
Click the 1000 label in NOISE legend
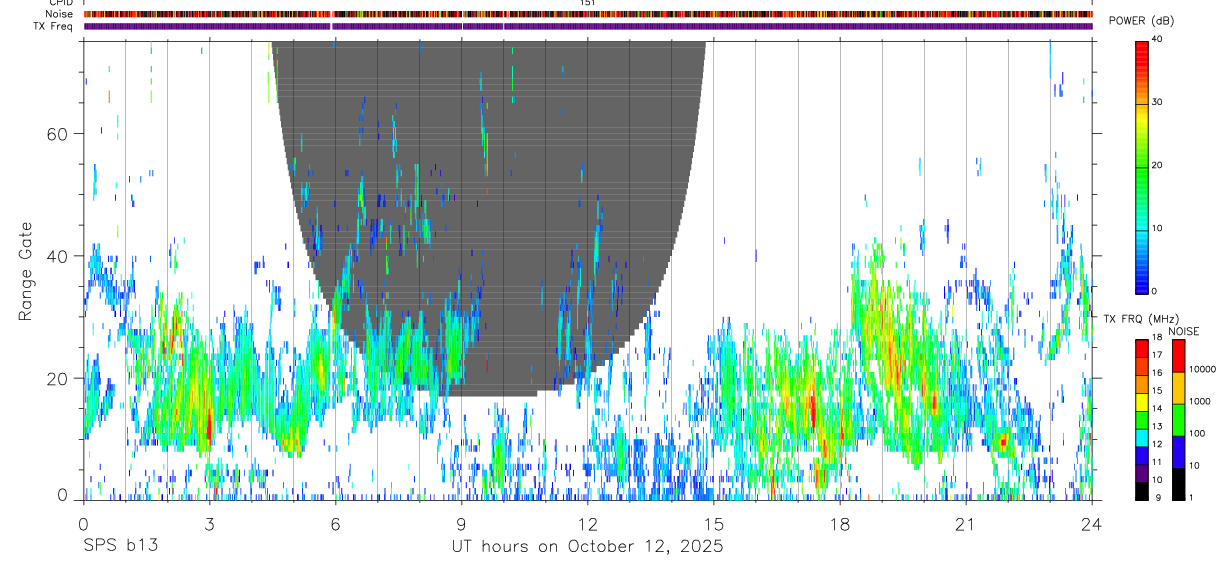(1200, 401)
